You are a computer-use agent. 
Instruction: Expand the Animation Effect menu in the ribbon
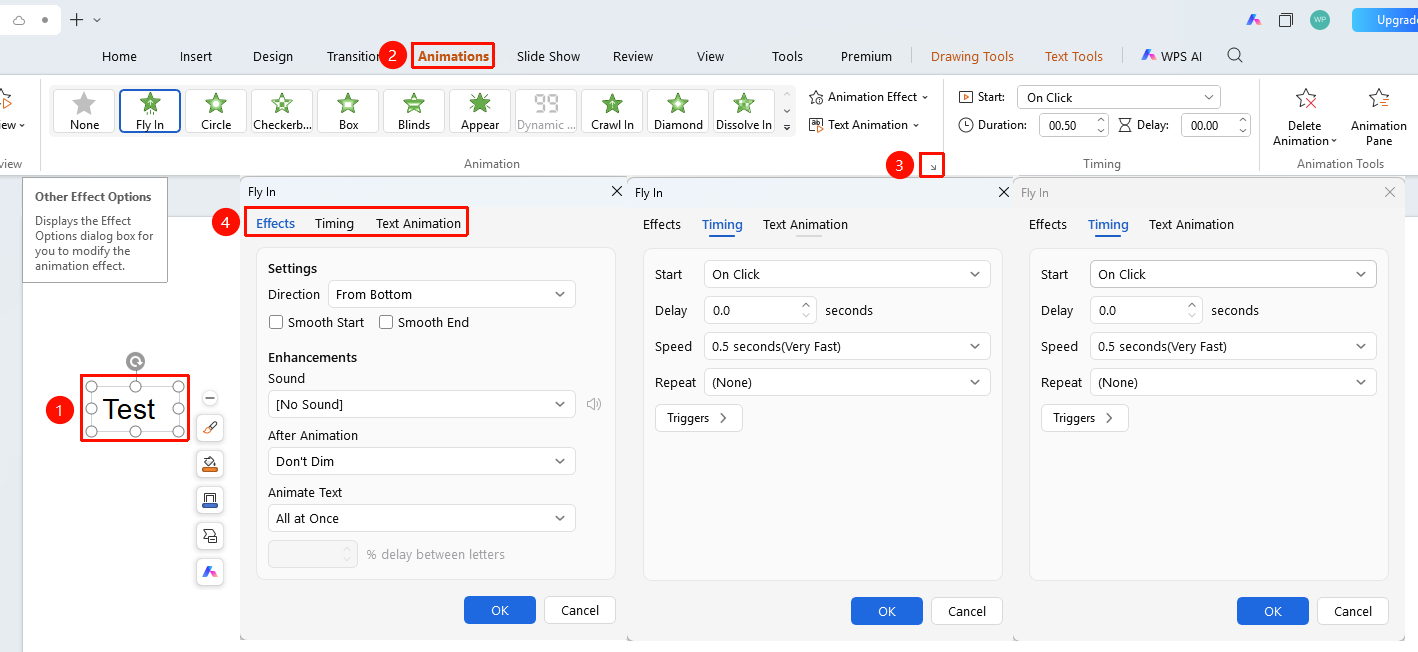[869, 97]
